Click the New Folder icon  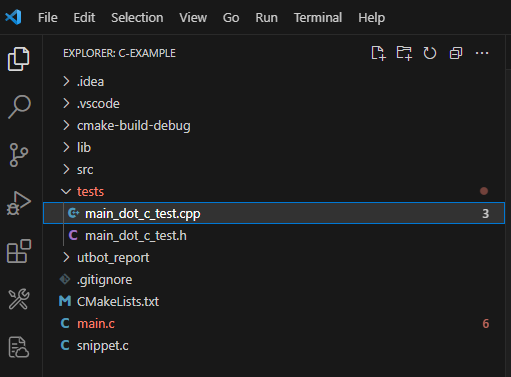404,53
